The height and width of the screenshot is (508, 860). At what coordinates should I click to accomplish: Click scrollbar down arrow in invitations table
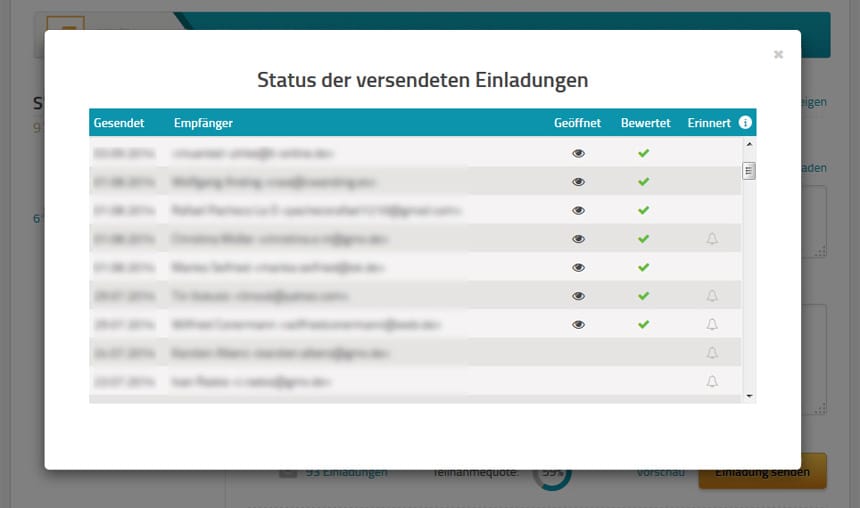pos(749,396)
